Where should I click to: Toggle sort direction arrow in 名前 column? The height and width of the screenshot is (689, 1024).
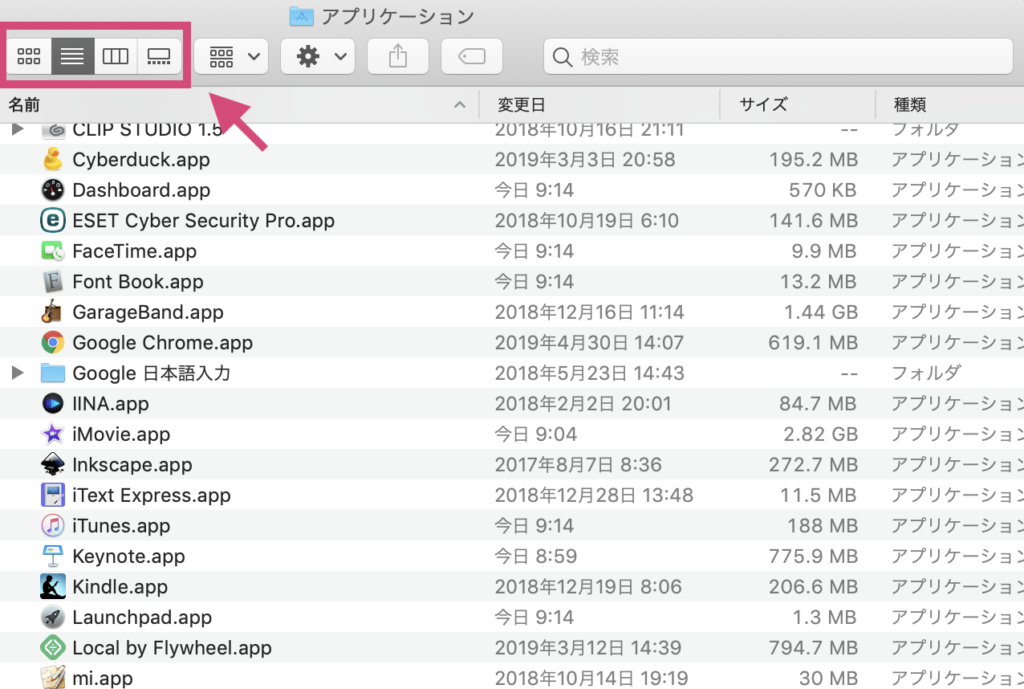tap(460, 104)
